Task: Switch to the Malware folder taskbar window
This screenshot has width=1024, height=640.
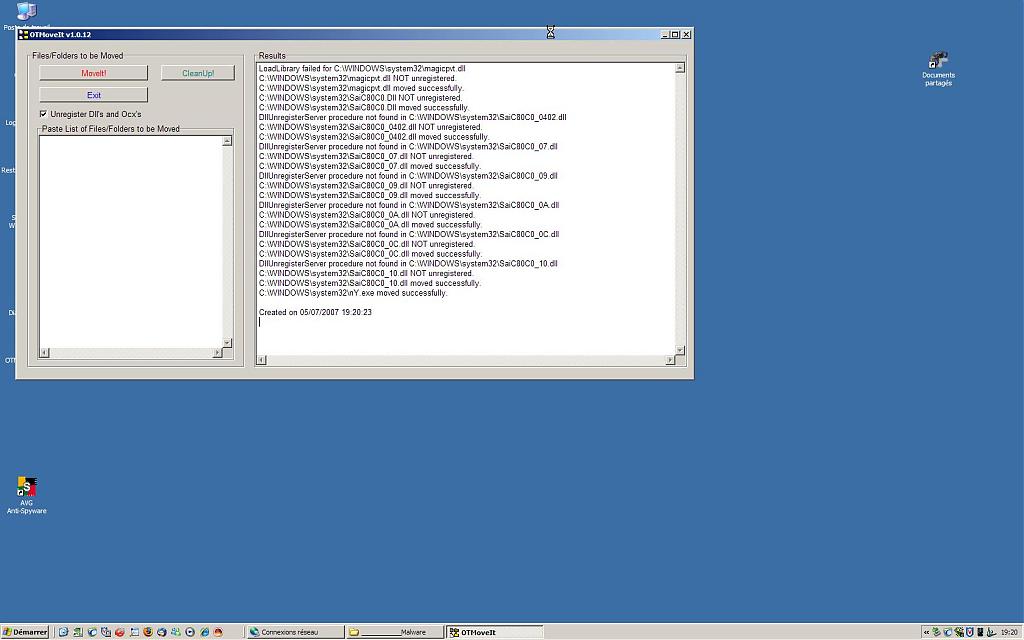Action: pyautogui.click(x=394, y=632)
